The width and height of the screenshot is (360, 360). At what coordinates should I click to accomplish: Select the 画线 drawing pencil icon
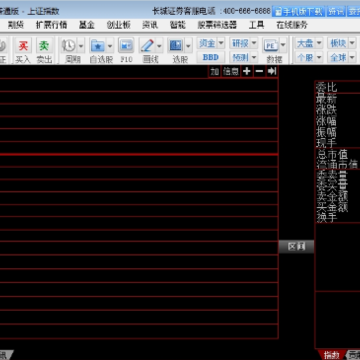click(x=147, y=45)
